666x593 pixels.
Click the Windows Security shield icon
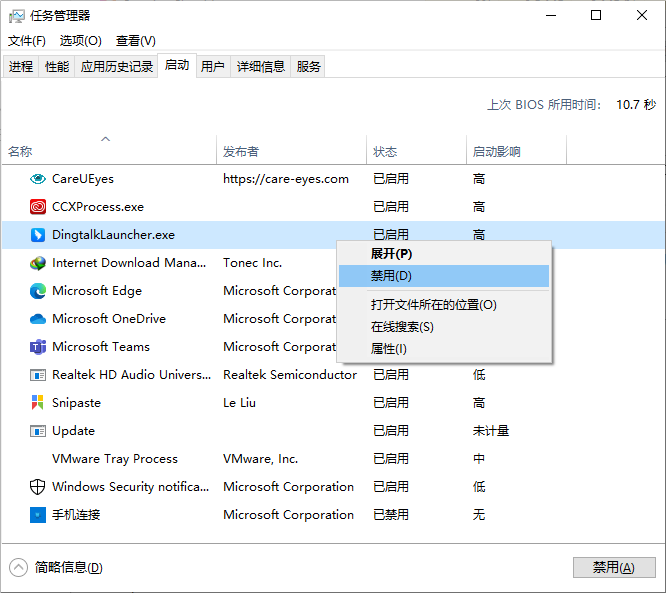coord(38,487)
